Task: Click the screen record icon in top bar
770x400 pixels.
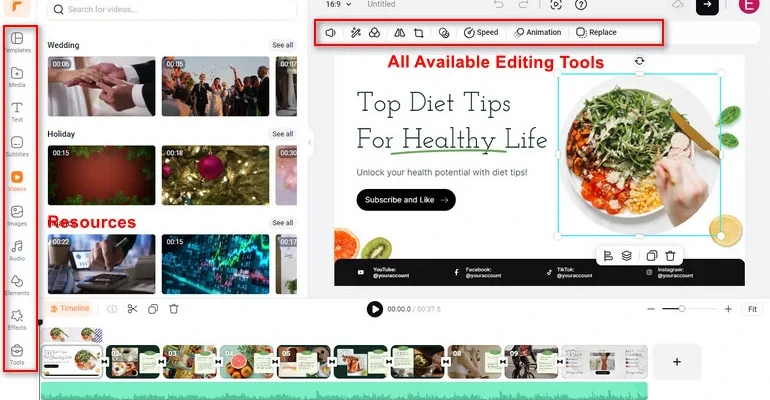Action: click(556, 4)
